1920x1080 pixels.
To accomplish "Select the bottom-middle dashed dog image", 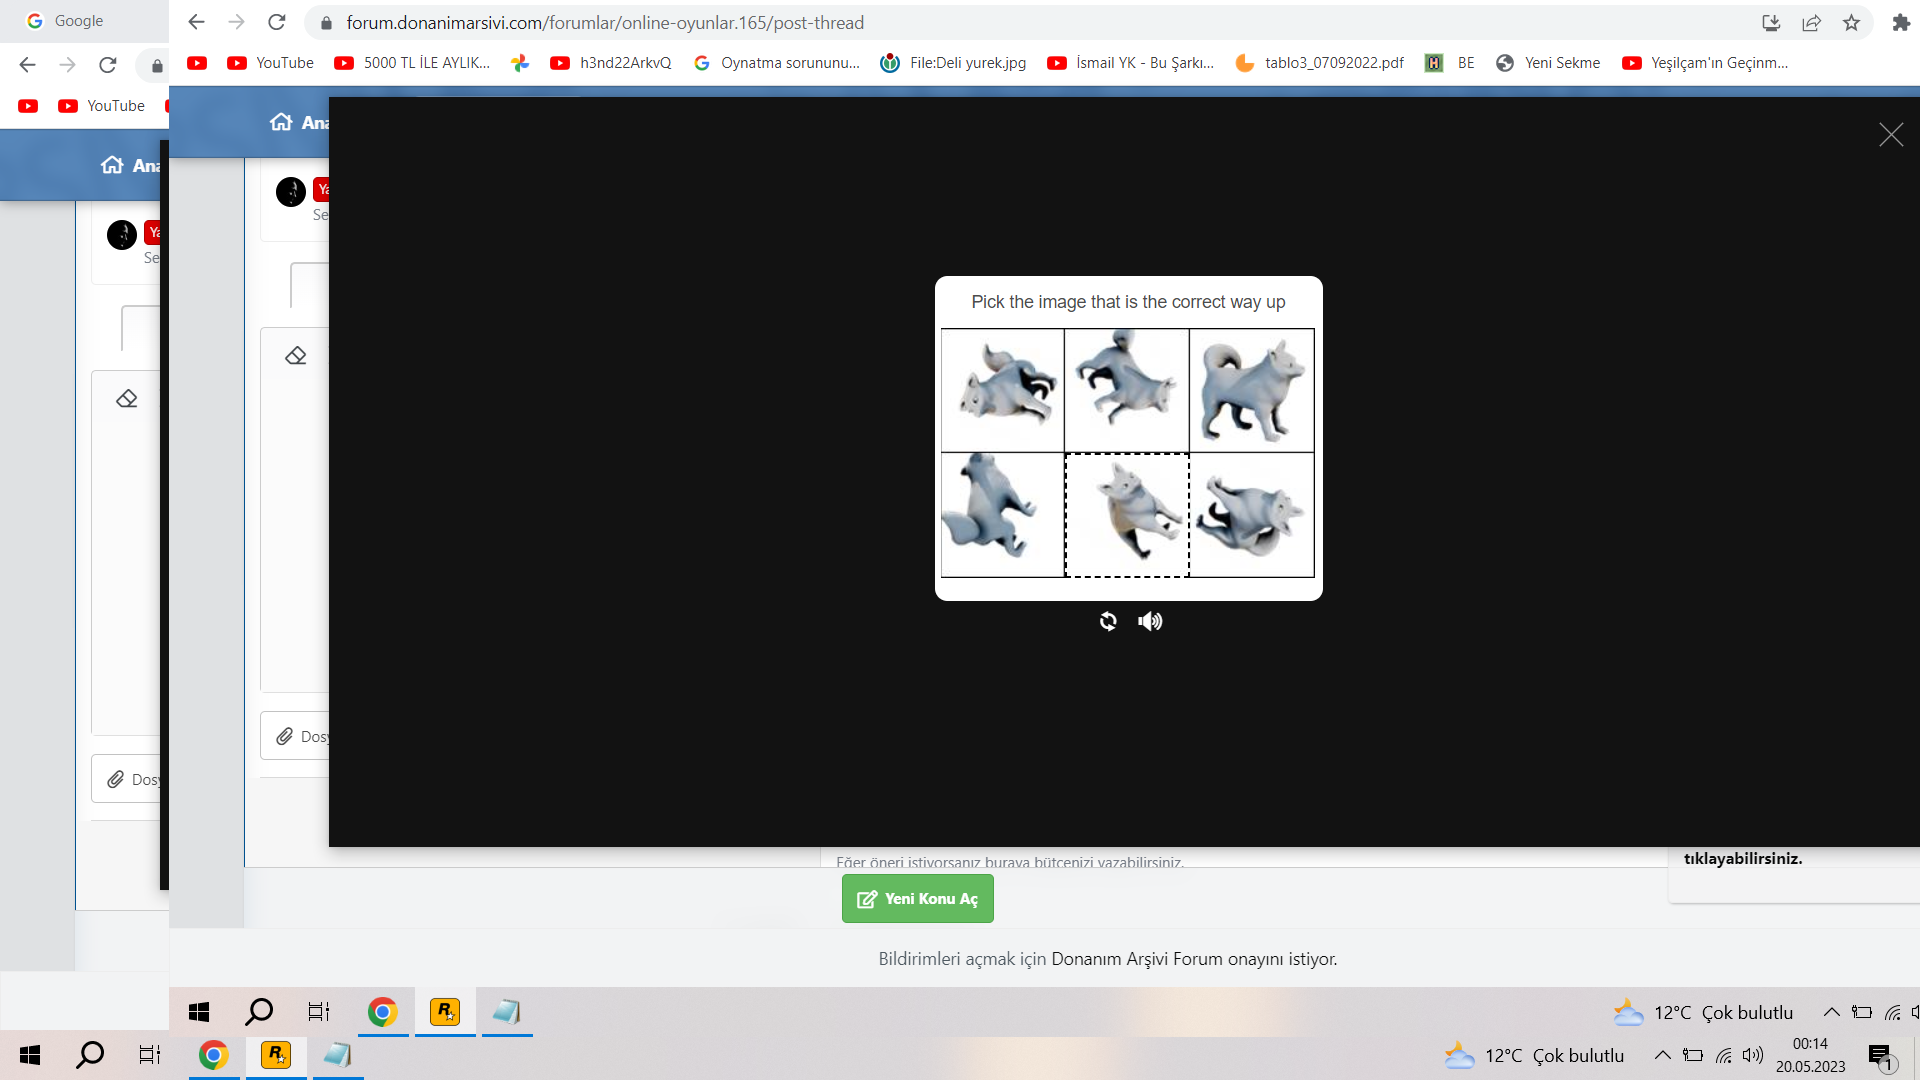I will tap(1127, 515).
